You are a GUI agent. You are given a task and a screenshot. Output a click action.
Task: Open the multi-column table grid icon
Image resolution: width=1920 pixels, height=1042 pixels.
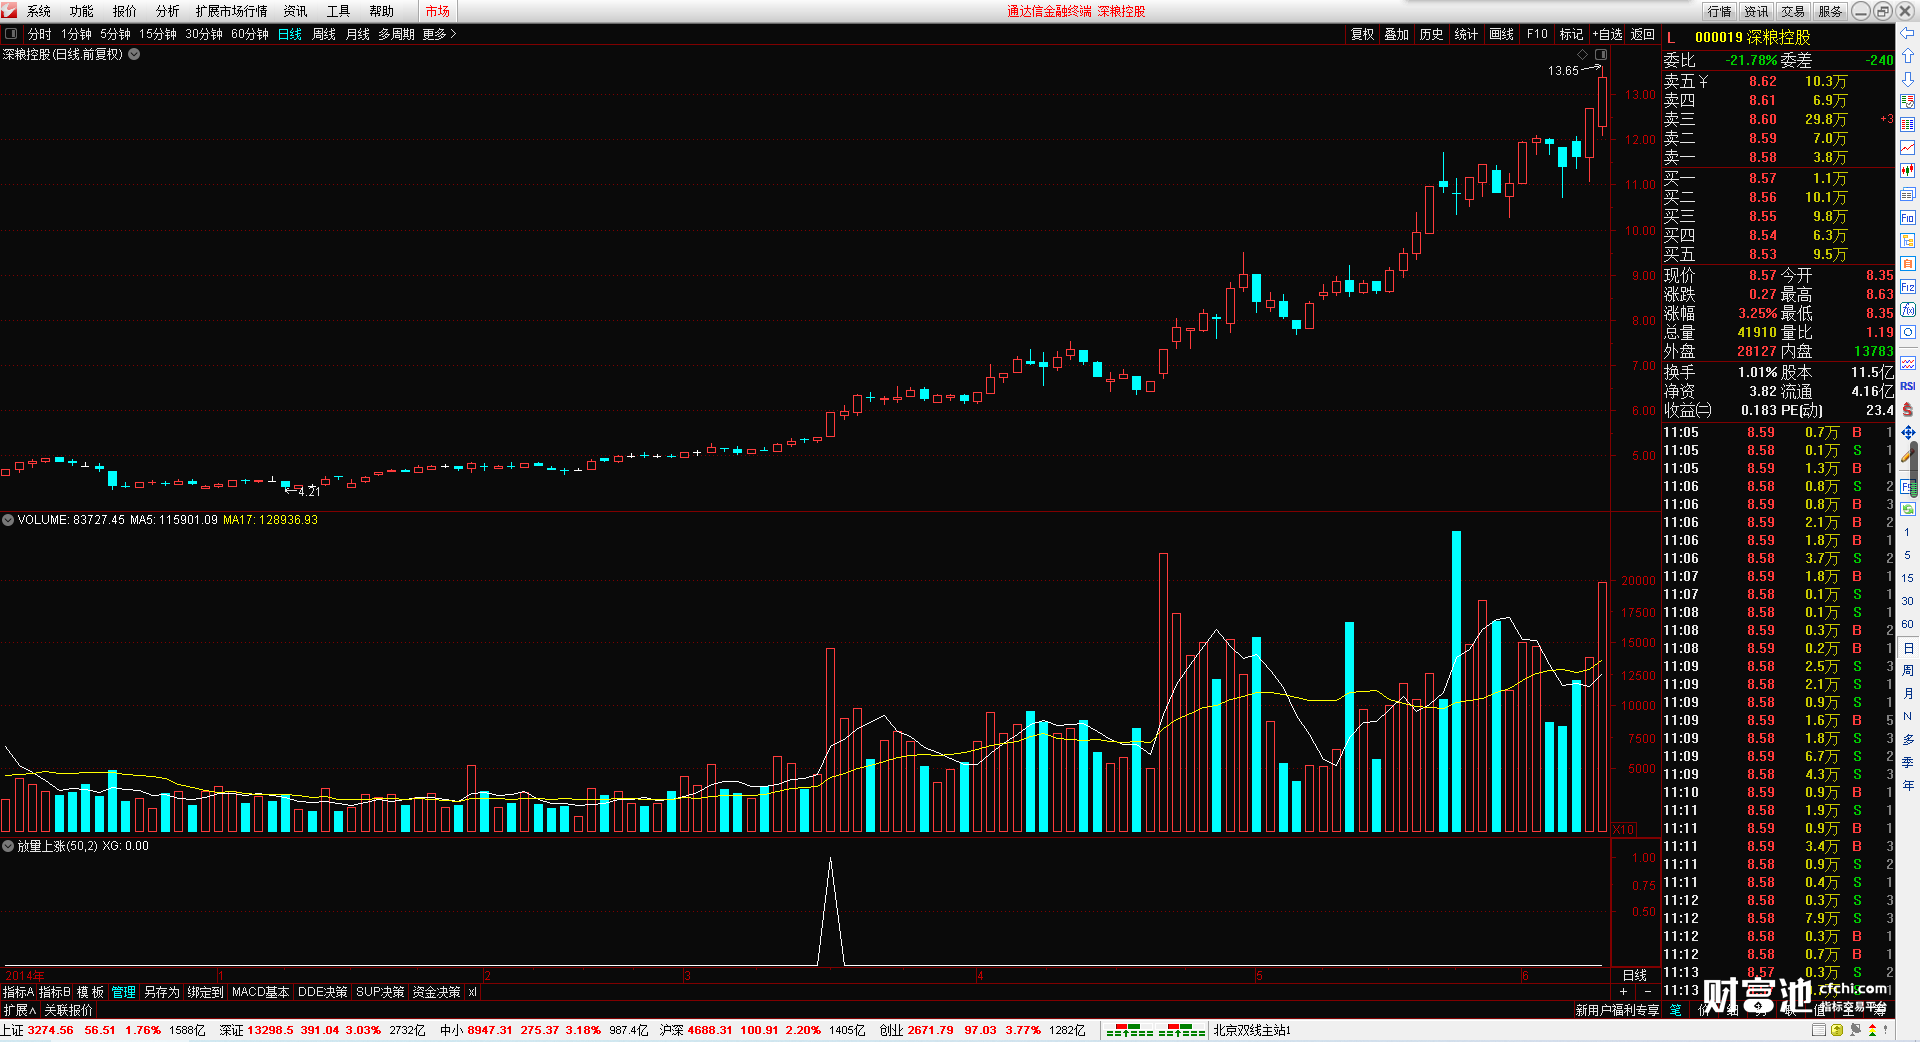click(1907, 125)
